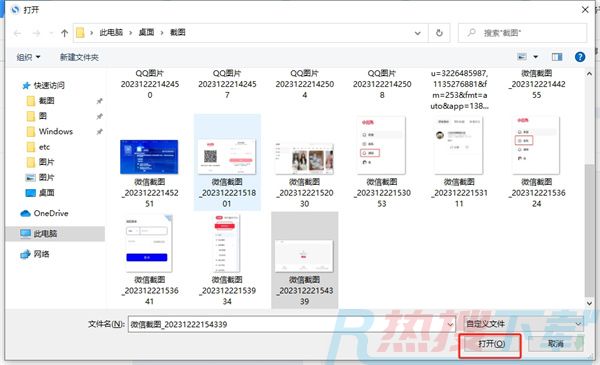Select thumbnail 微信截图_20231222153111

coord(459,145)
